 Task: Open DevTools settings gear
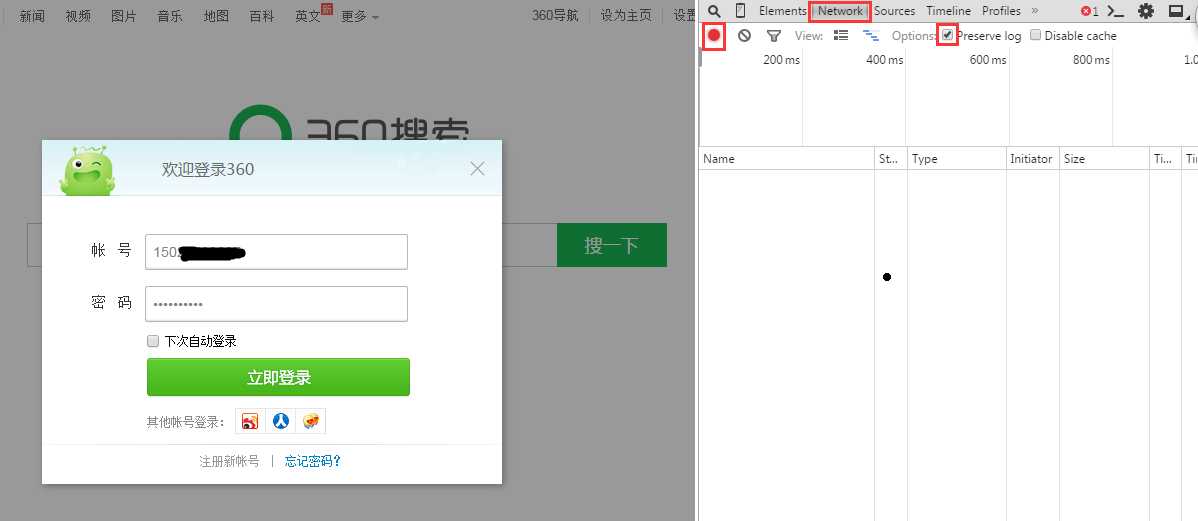[x=1145, y=11]
